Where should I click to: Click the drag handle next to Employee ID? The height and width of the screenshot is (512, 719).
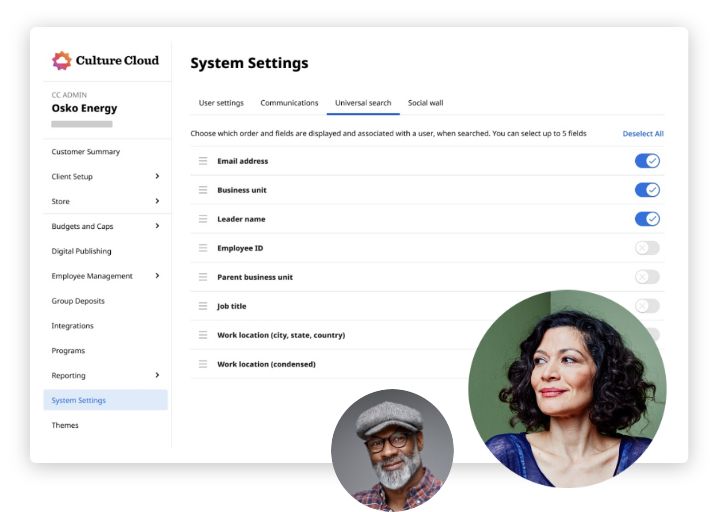203,248
